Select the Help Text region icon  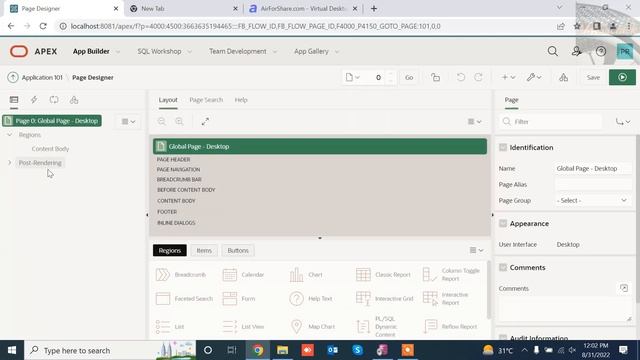pos(296,298)
